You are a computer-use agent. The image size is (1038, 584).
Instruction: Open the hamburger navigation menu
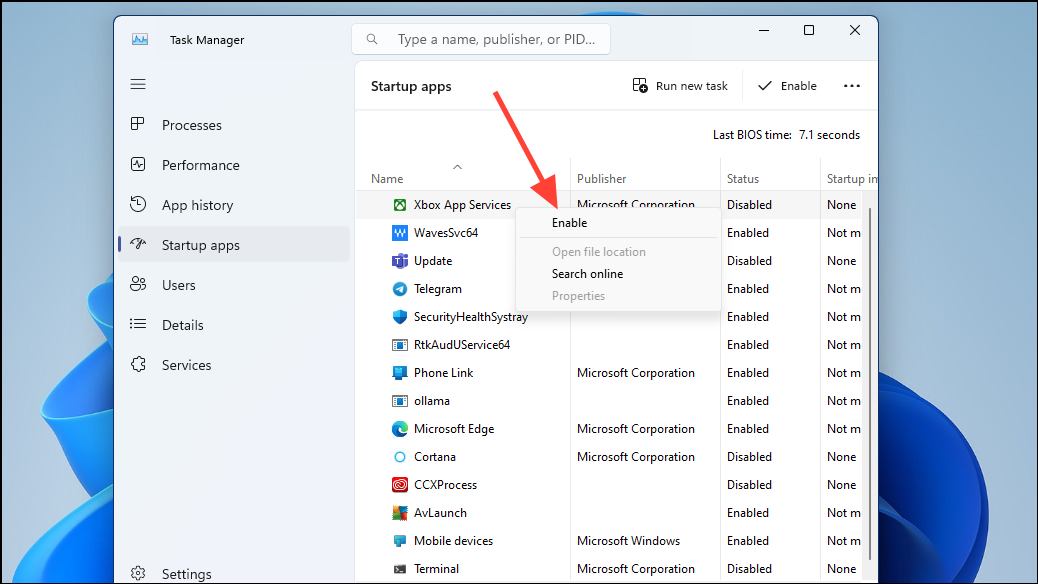pos(138,84)
